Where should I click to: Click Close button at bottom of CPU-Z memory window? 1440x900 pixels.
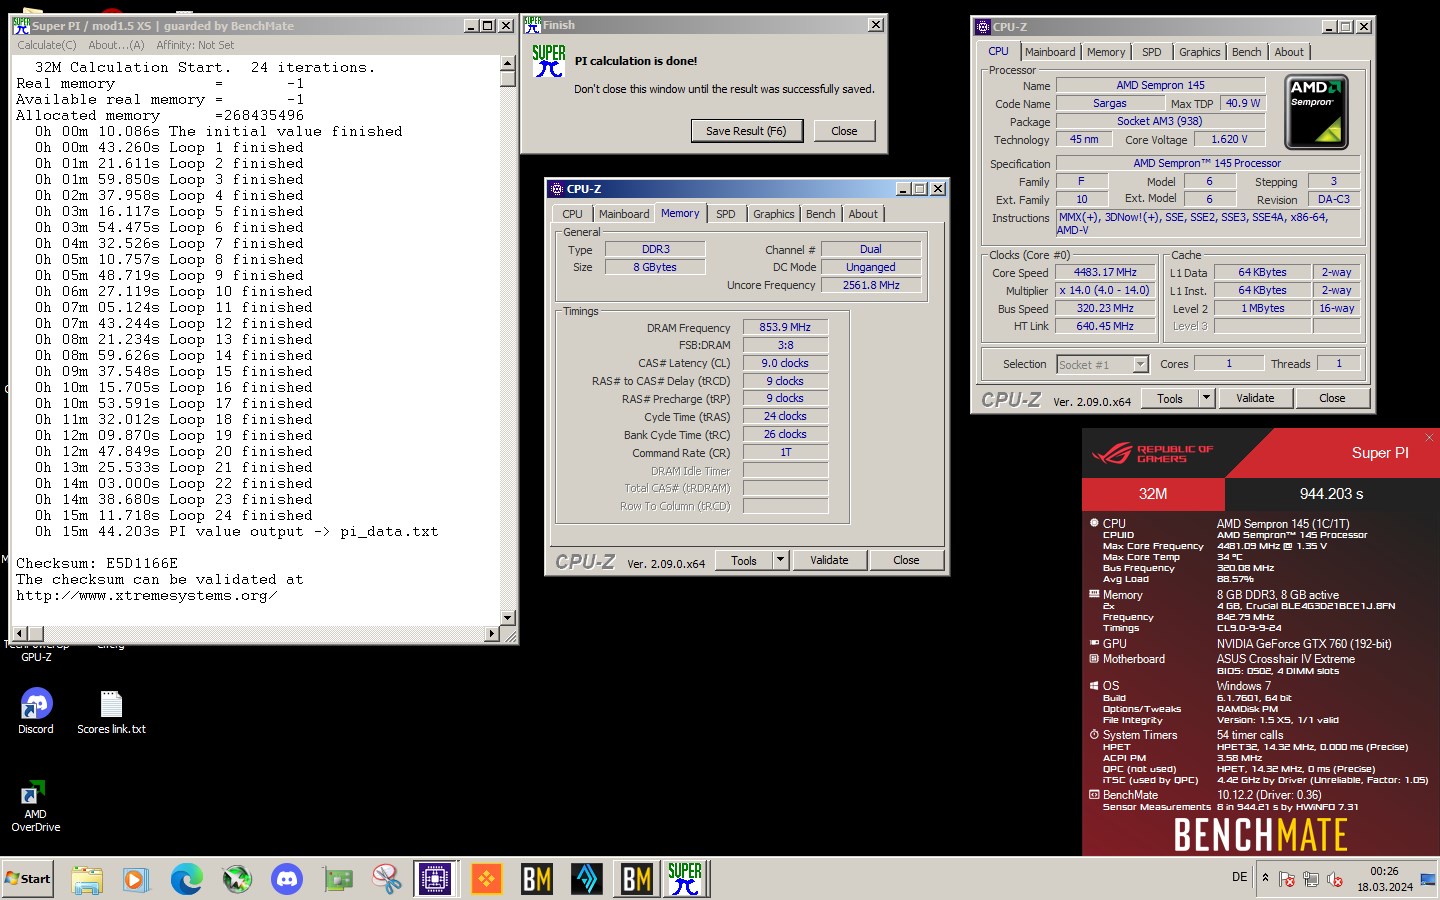(x=906, y=560)
